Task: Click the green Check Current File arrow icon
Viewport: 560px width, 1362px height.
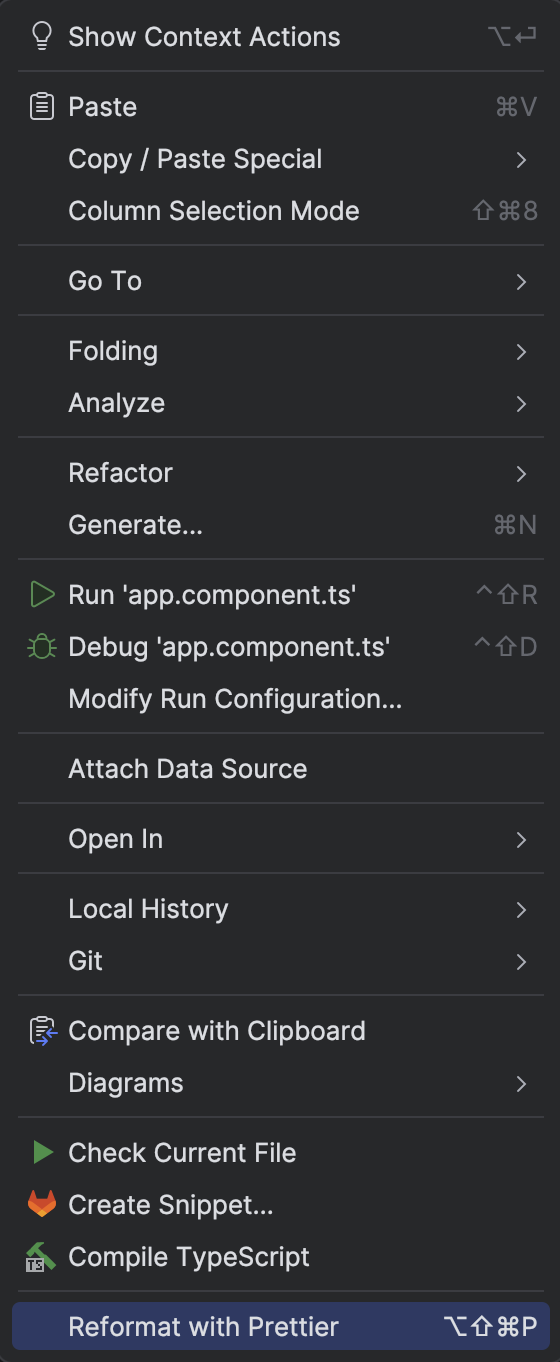Action: click(42, 1153)
